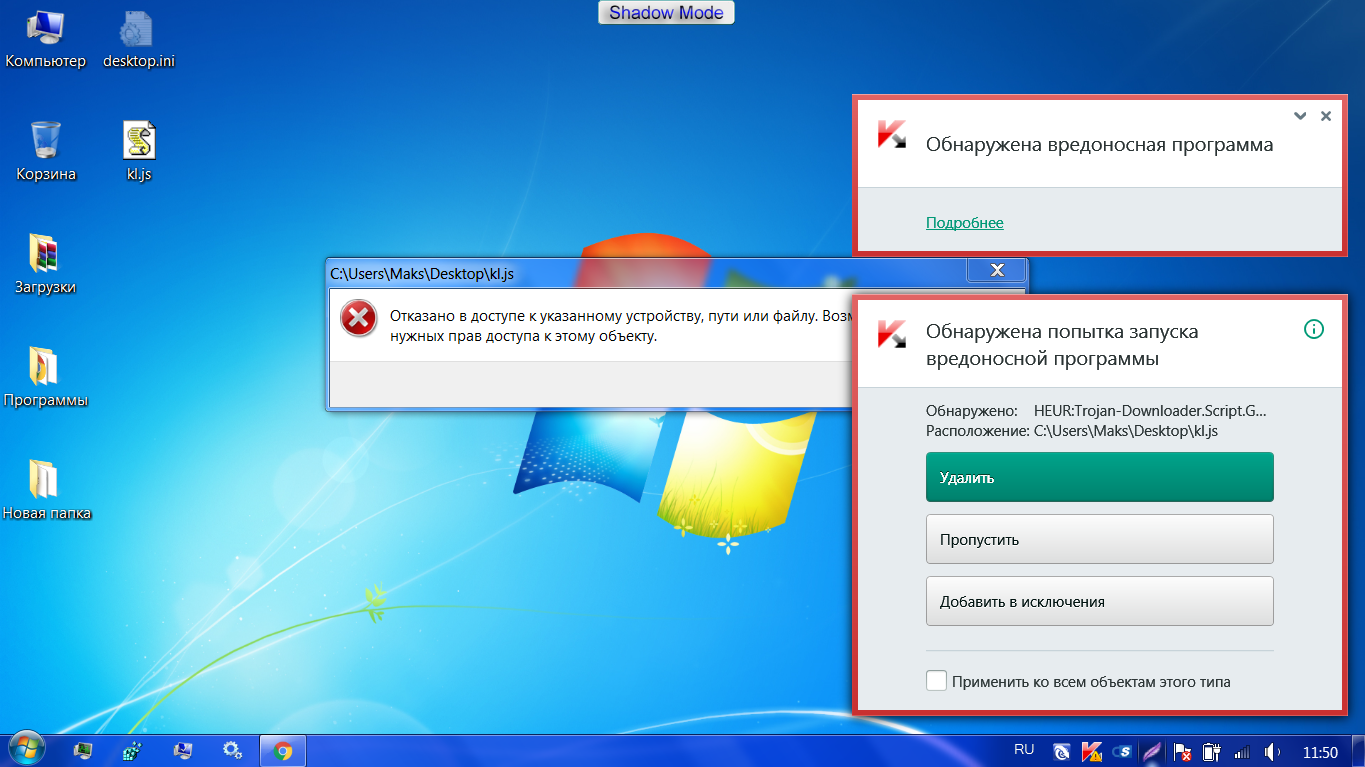Click the Пропустить button

point(1099,540)
